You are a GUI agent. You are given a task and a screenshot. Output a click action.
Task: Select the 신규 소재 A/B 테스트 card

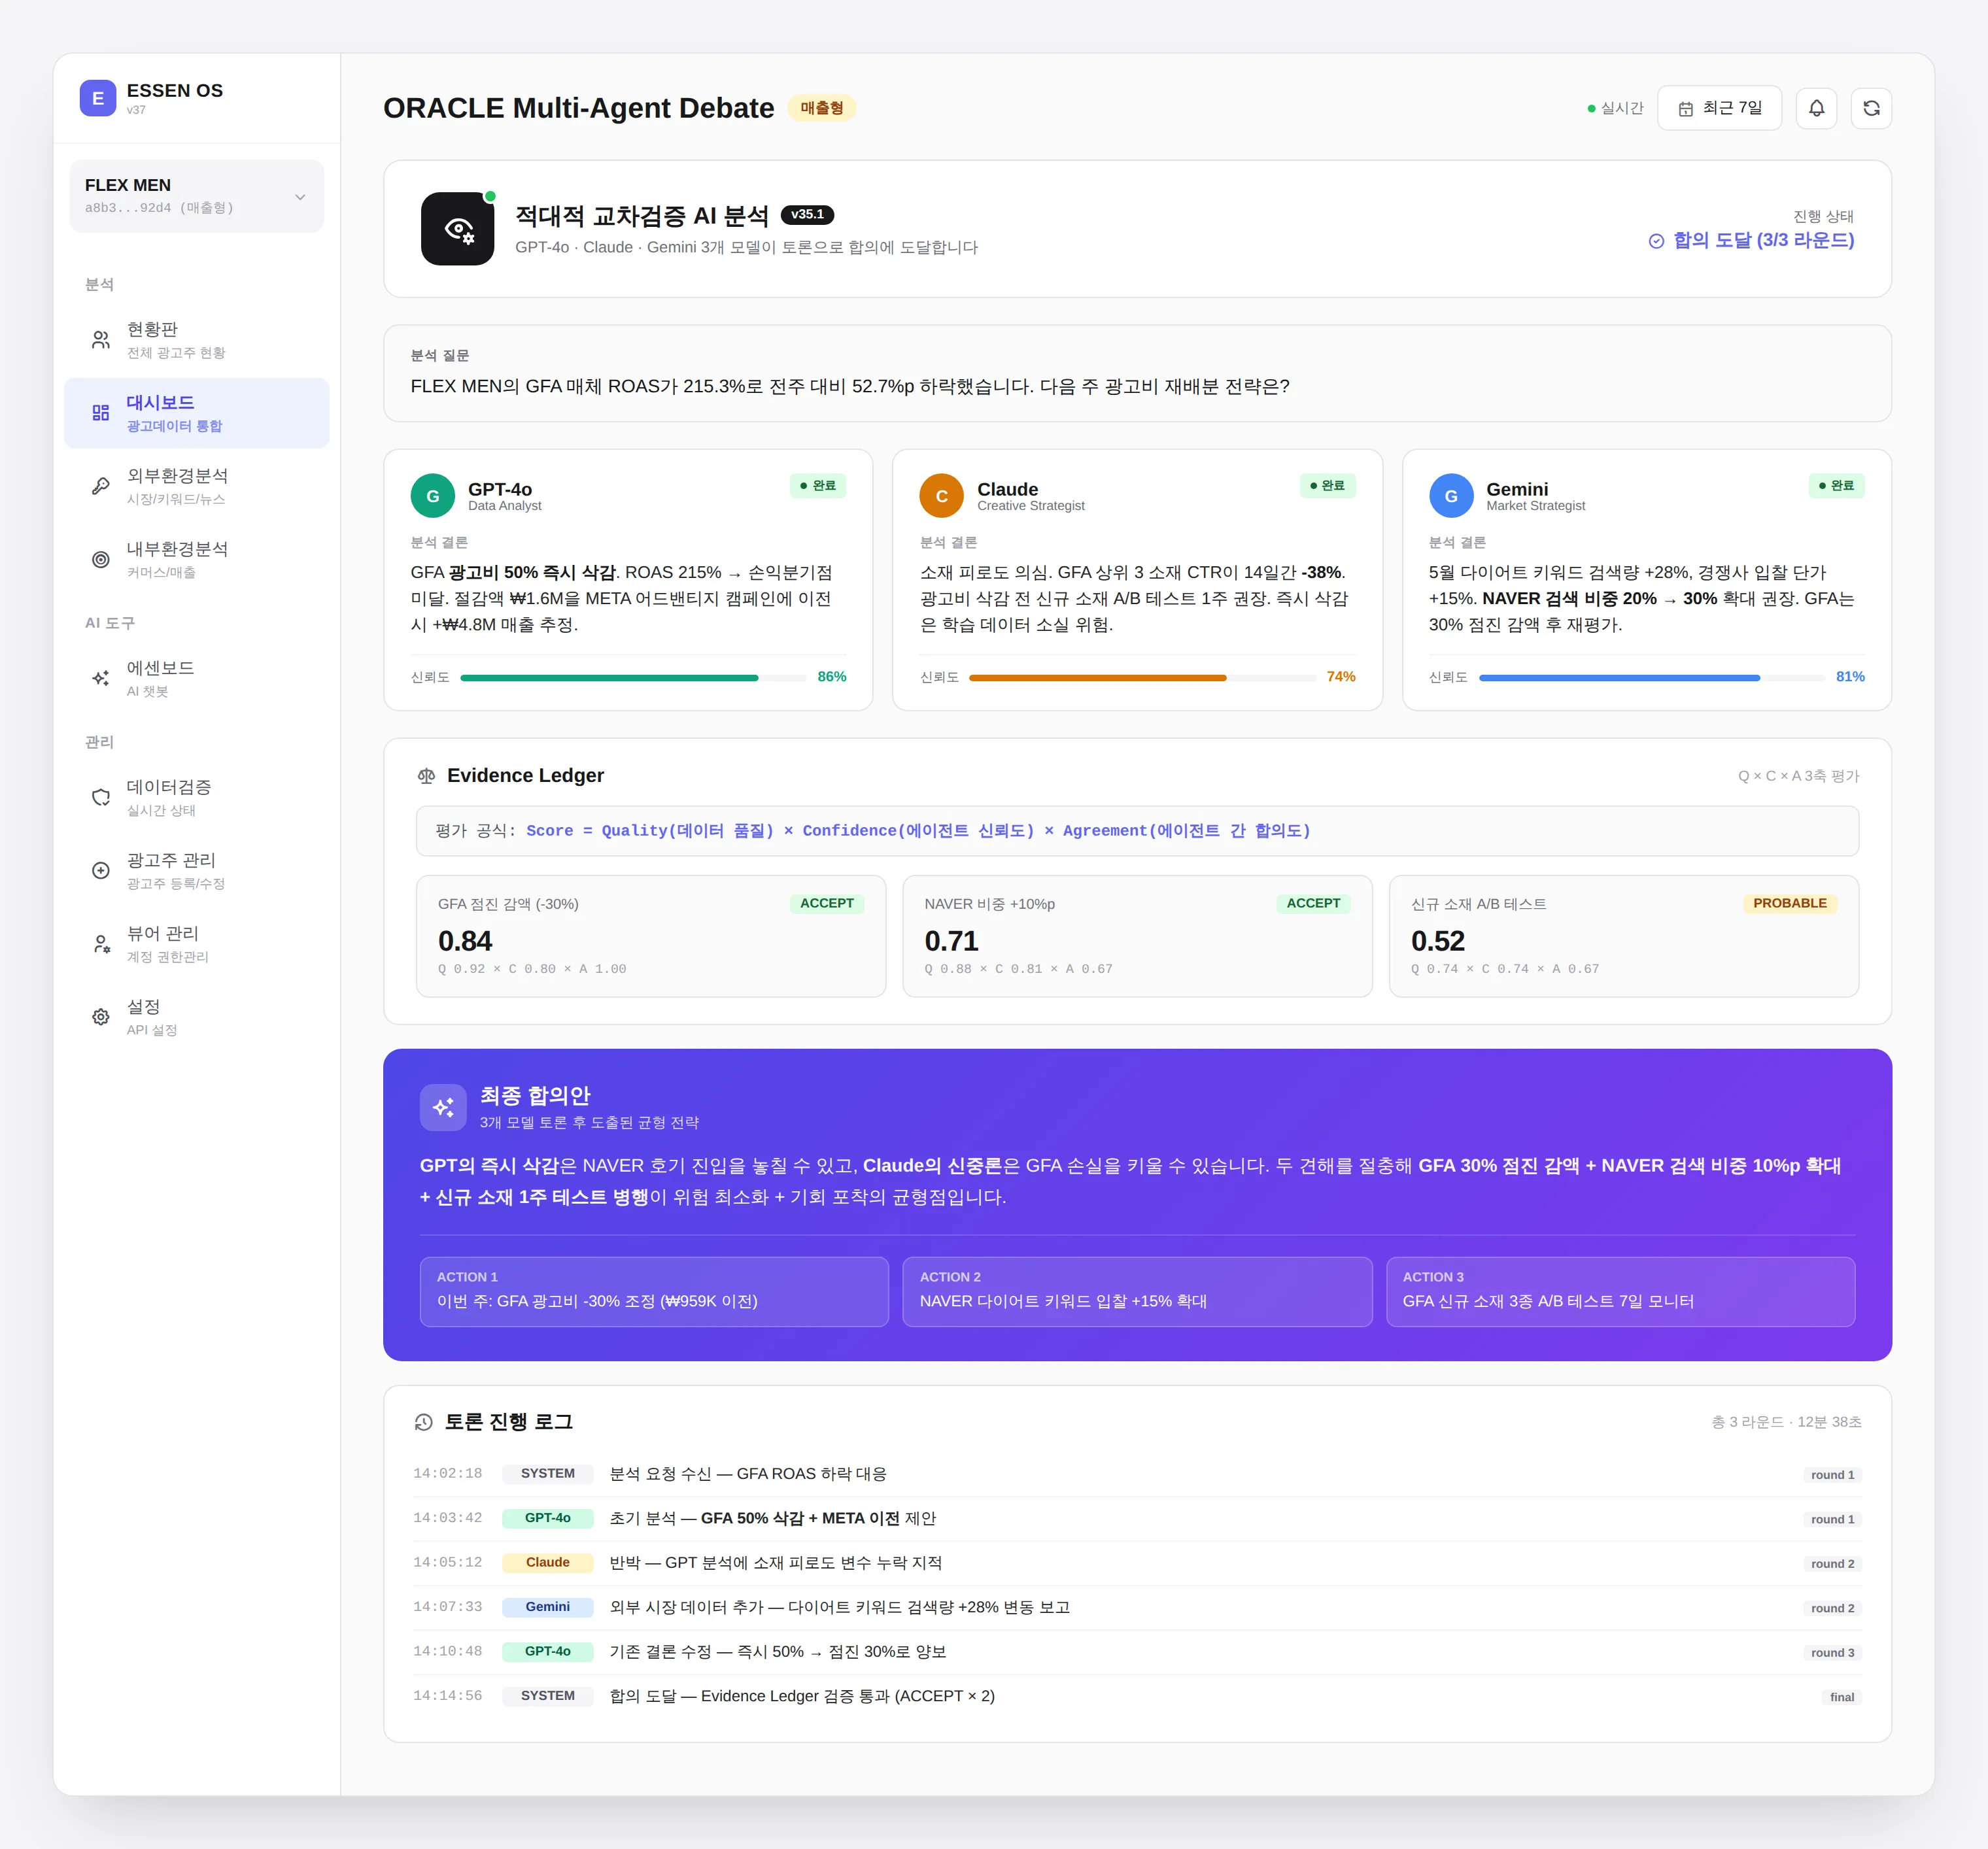pyautogui.click(x=1624, y=936)
